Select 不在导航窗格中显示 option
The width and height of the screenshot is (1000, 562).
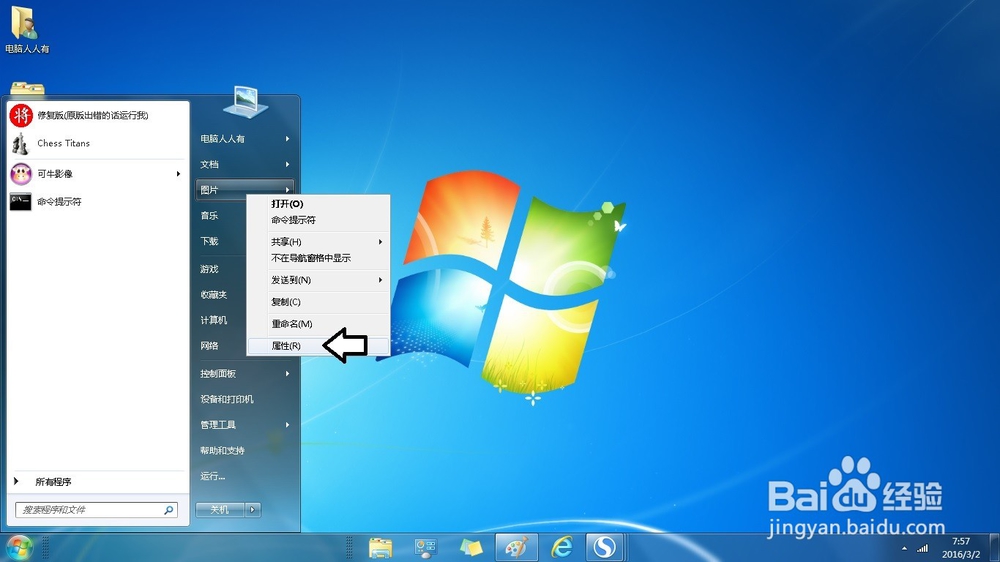point(318,258)
